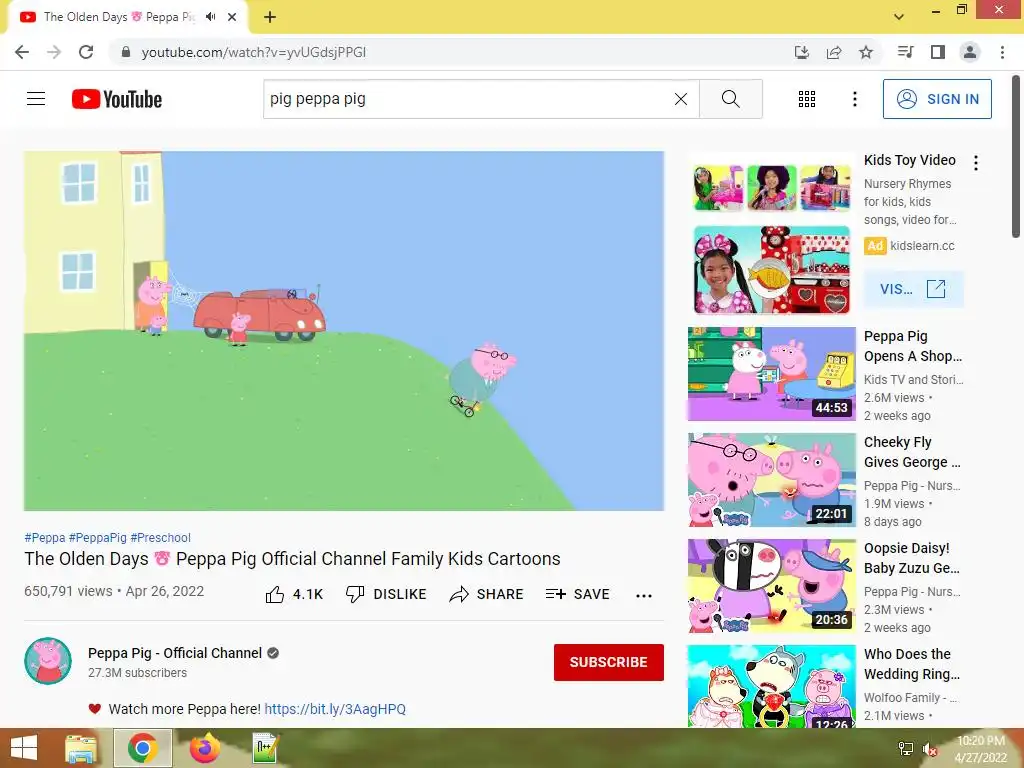Bookmark this tab with the star
Viewport: 1024px width, 768px height.
(866, 52)
